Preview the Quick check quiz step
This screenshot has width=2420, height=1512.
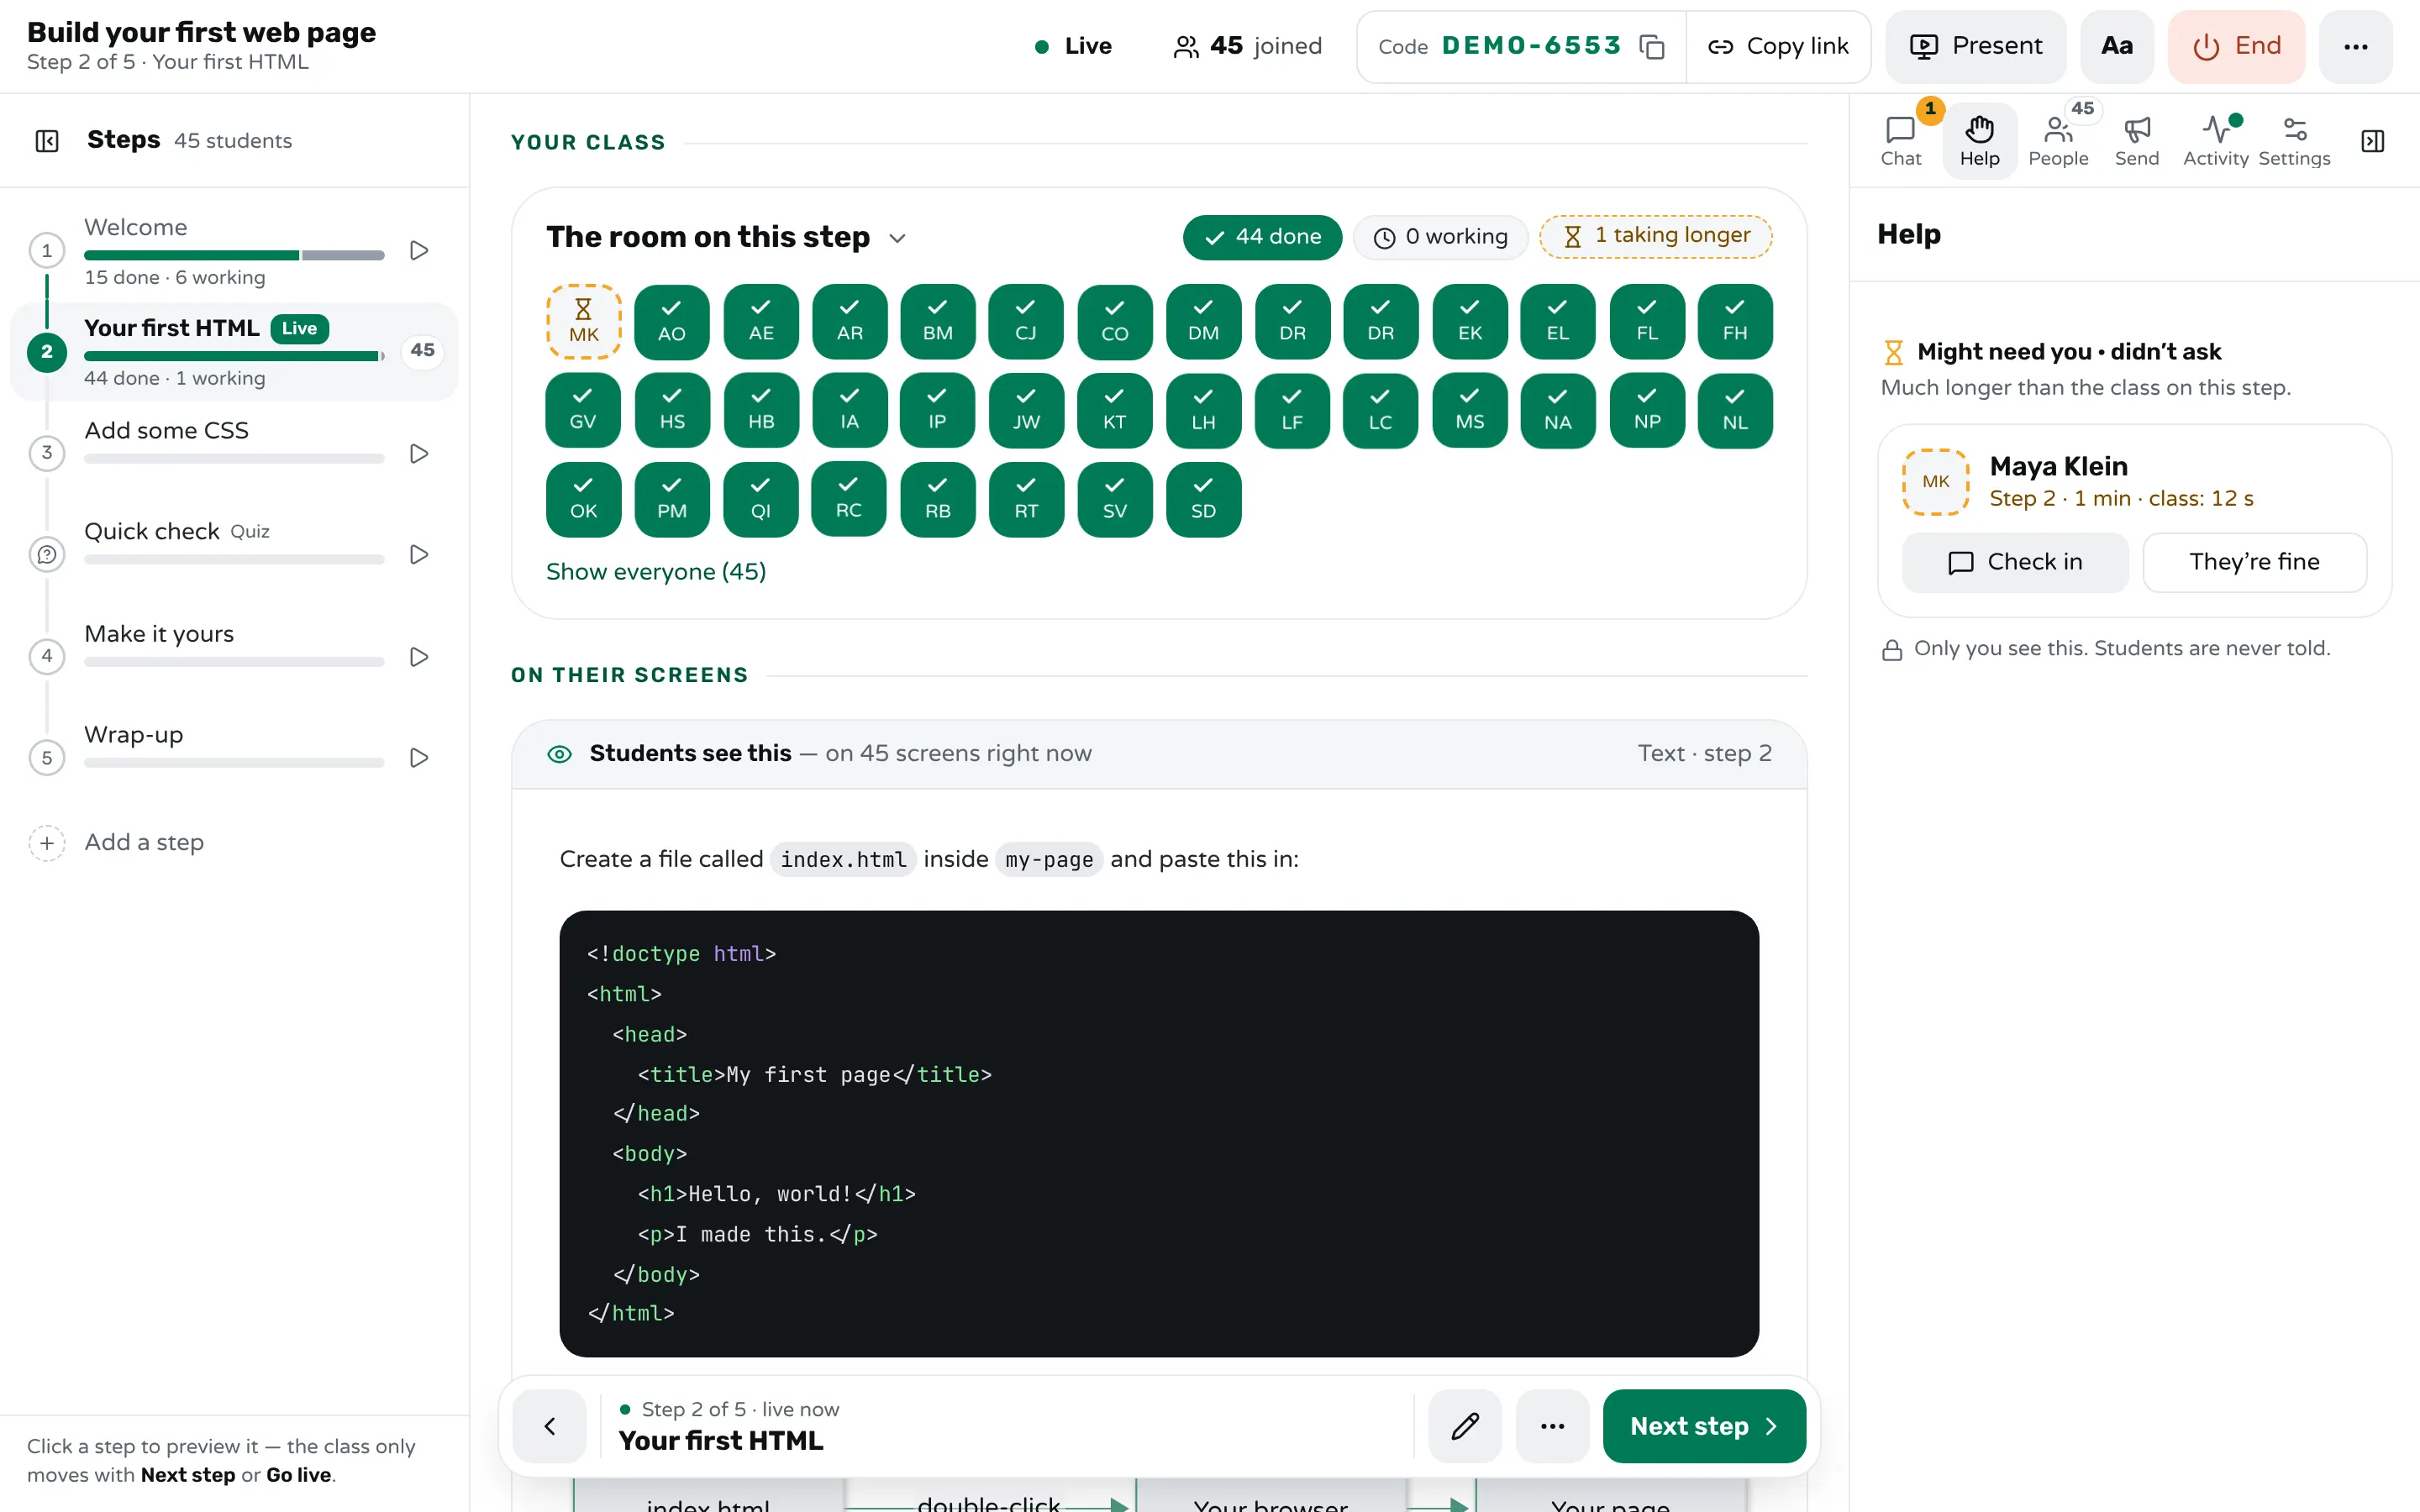pos(419,554)
